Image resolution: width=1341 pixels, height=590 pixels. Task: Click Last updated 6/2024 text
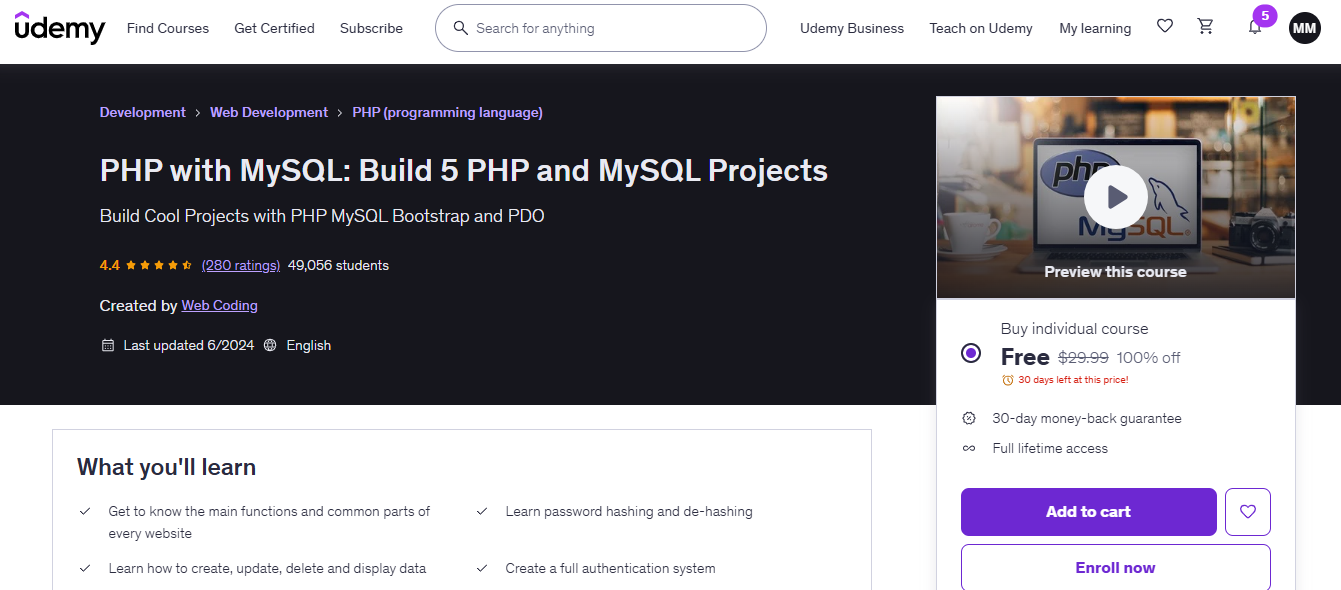189,345
